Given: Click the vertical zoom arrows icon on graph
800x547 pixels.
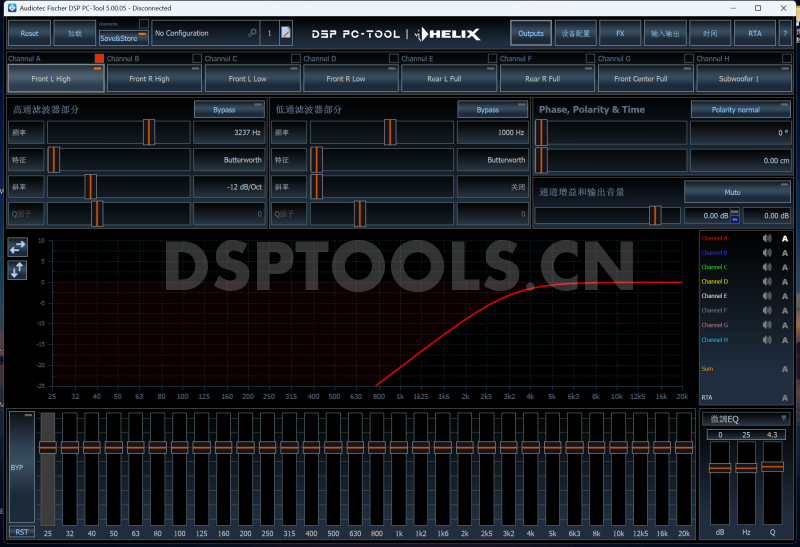Looking at the screenshot, I should [x=17, y=270].
